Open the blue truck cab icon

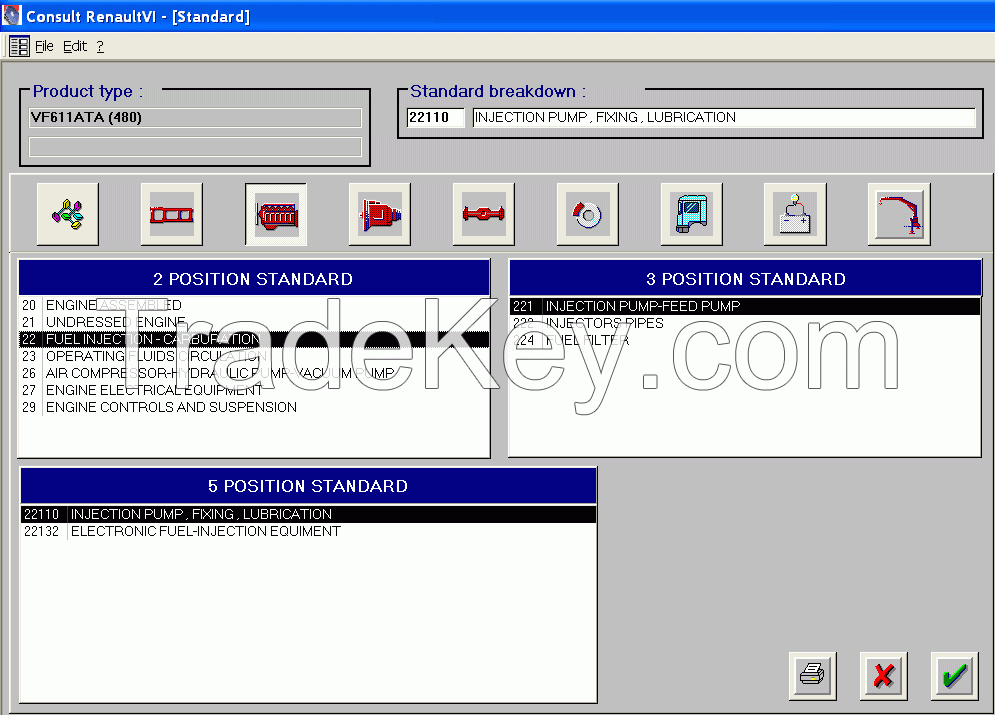click(692, 214)
